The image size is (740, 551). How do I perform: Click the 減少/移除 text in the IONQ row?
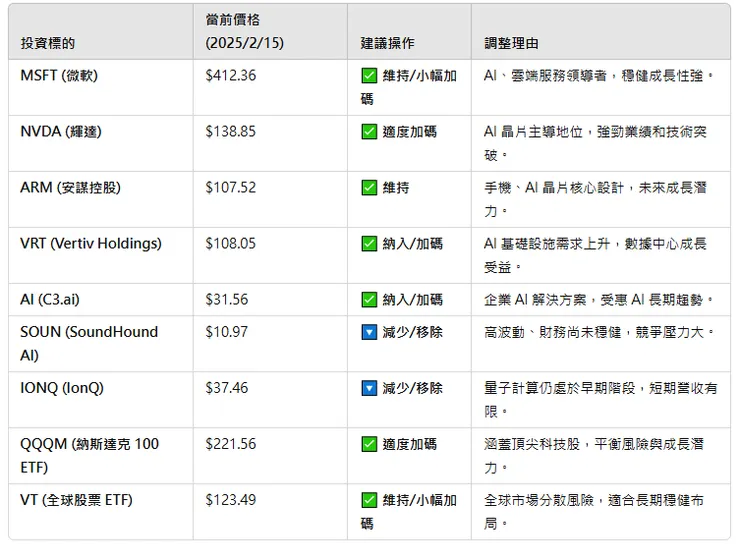[x=412, y=387]
